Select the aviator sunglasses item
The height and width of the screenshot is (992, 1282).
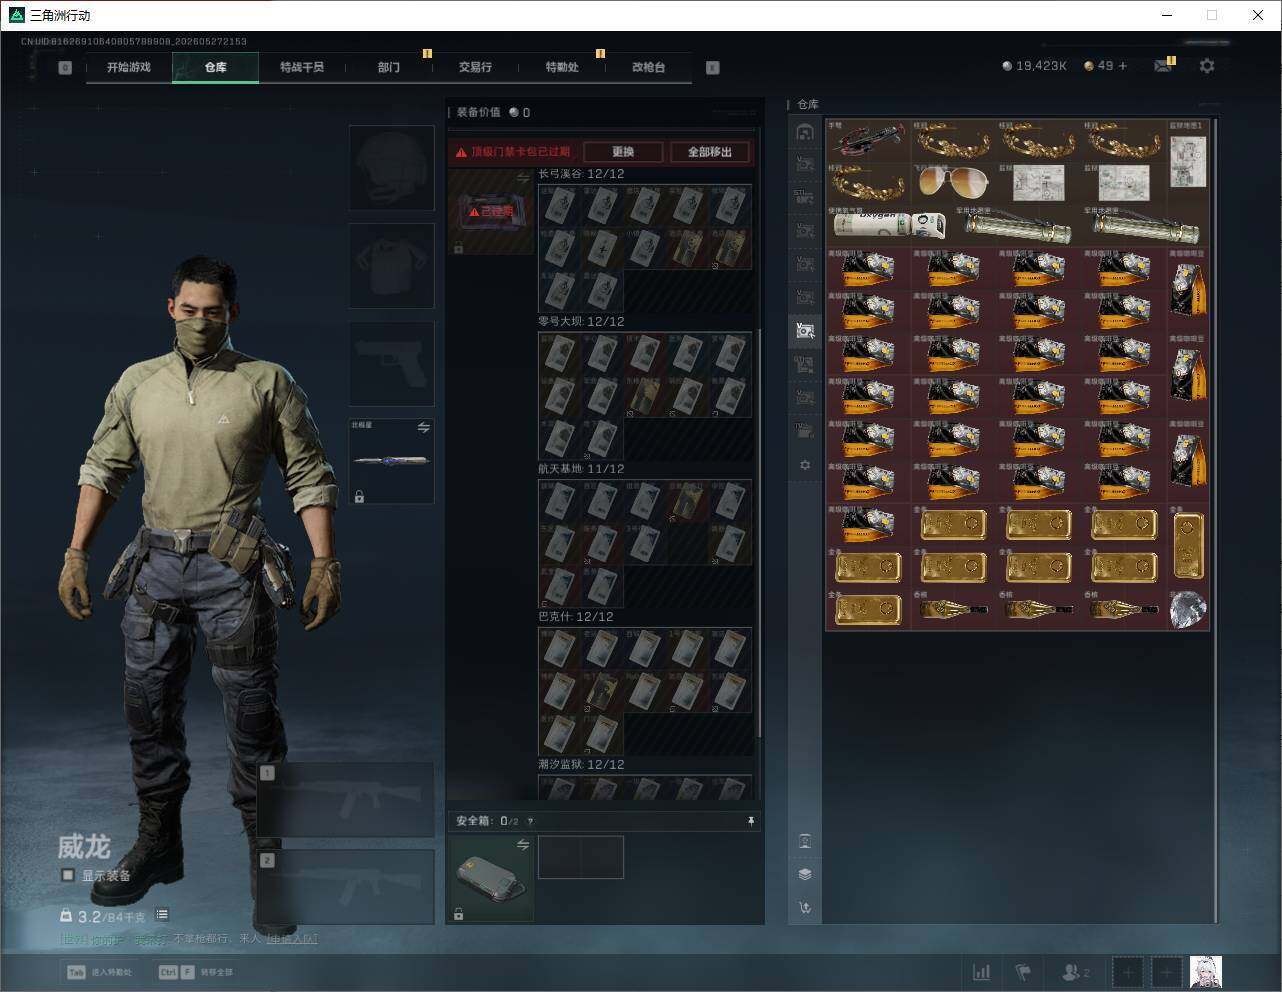pyautogui.click(x=954, y=183)
